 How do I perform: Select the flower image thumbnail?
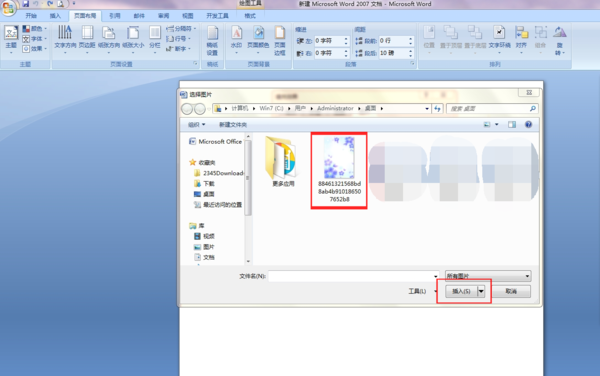[339, 158]
